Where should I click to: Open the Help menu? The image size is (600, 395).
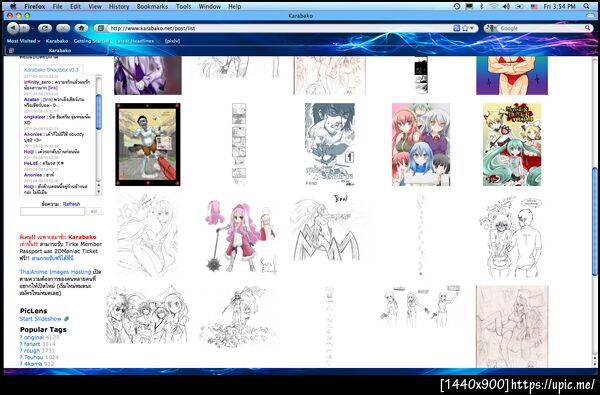click(235, 7)
